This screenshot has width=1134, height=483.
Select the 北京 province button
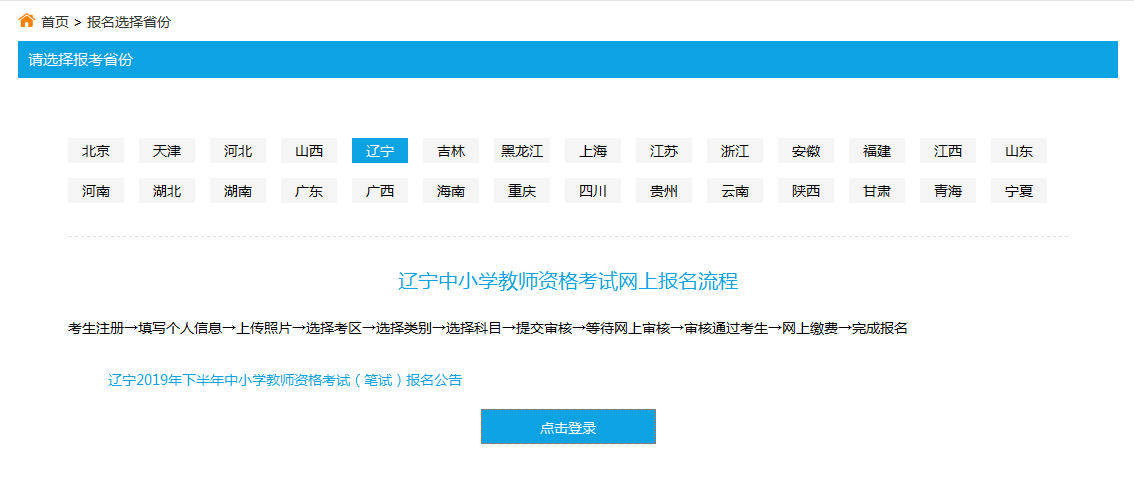(x=95, y=150)
